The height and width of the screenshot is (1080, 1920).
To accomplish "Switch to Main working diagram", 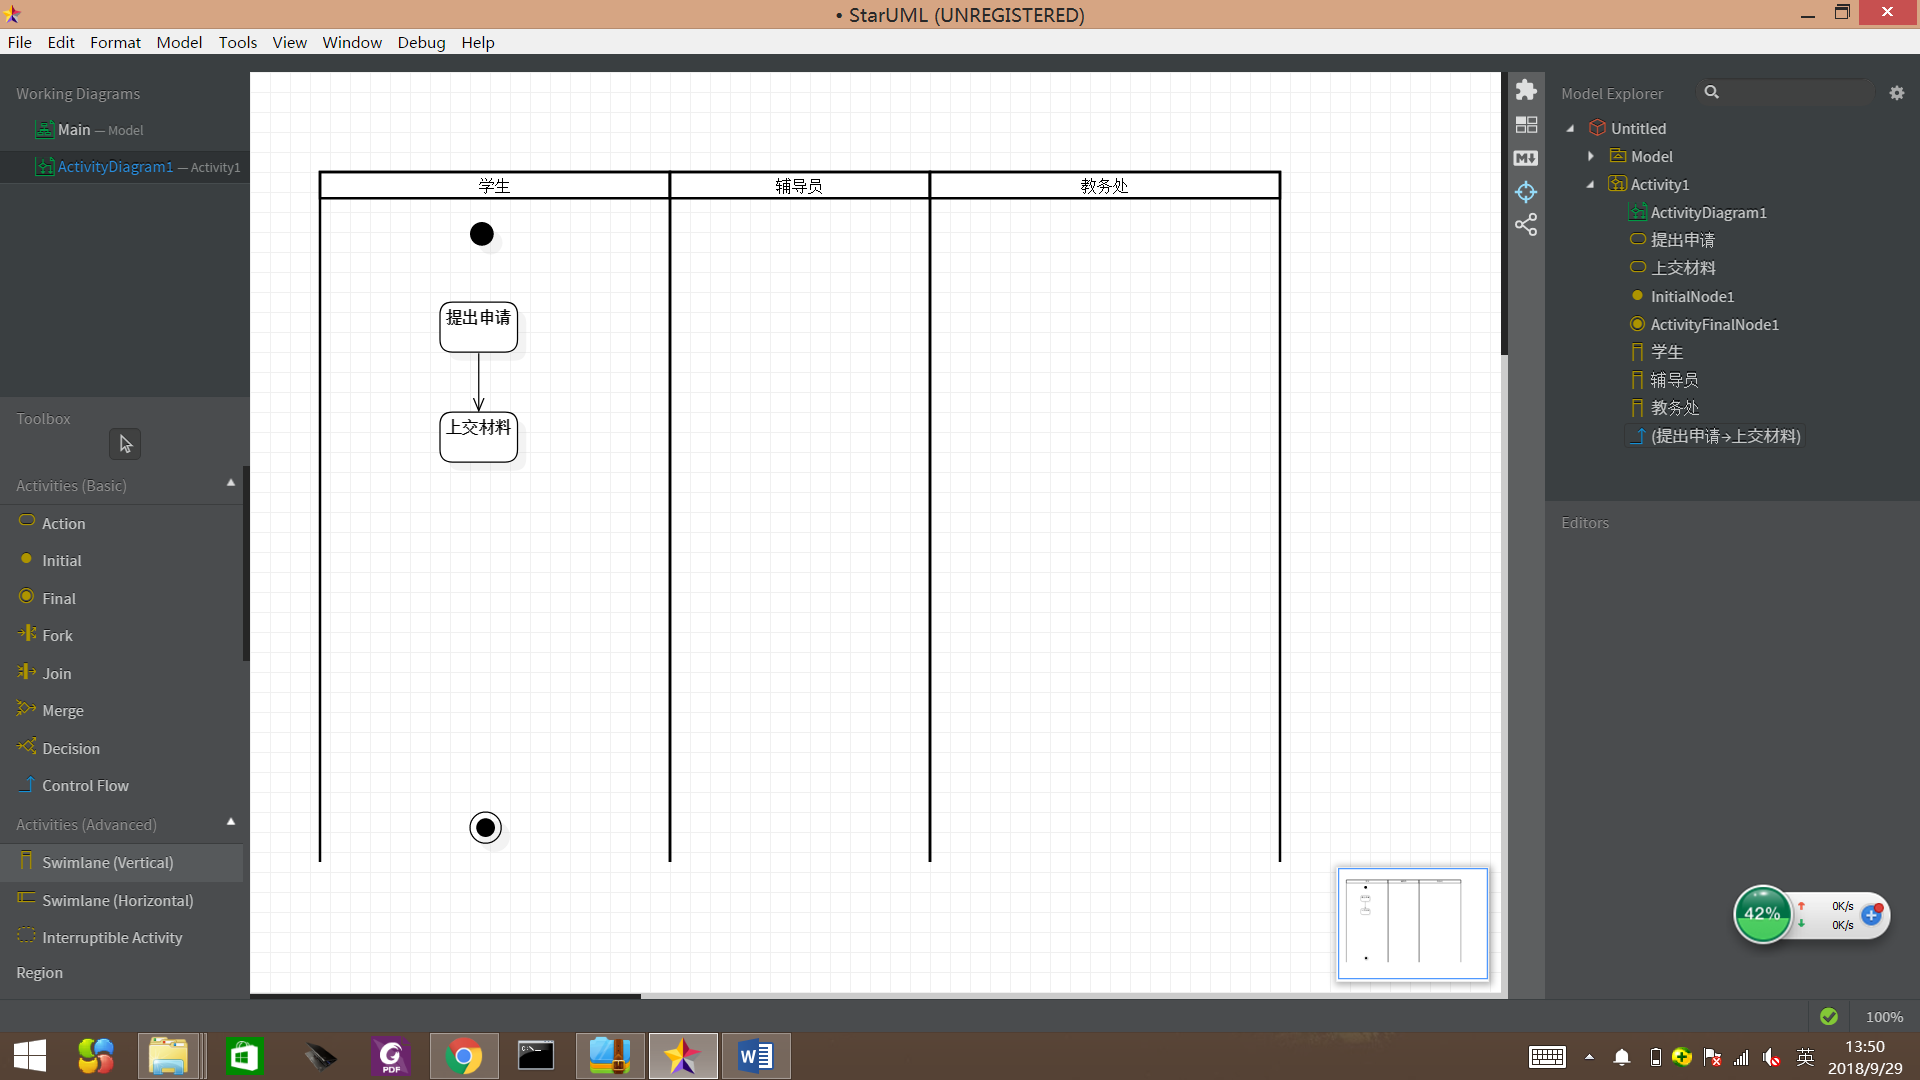I will pyautogui.click(x=75, y=130).
